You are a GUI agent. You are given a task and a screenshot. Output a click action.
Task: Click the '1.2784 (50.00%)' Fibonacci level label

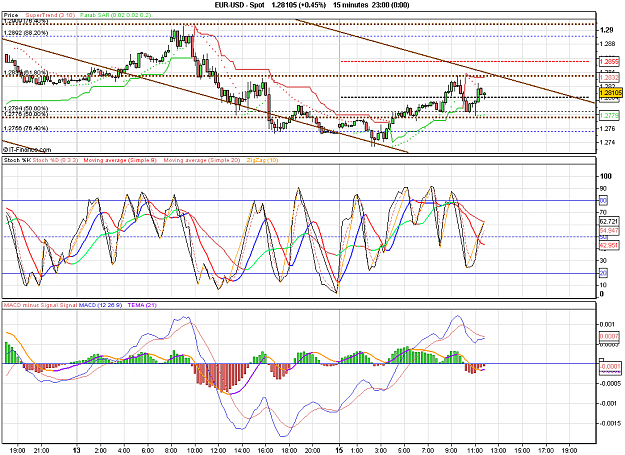click(26, 108)
